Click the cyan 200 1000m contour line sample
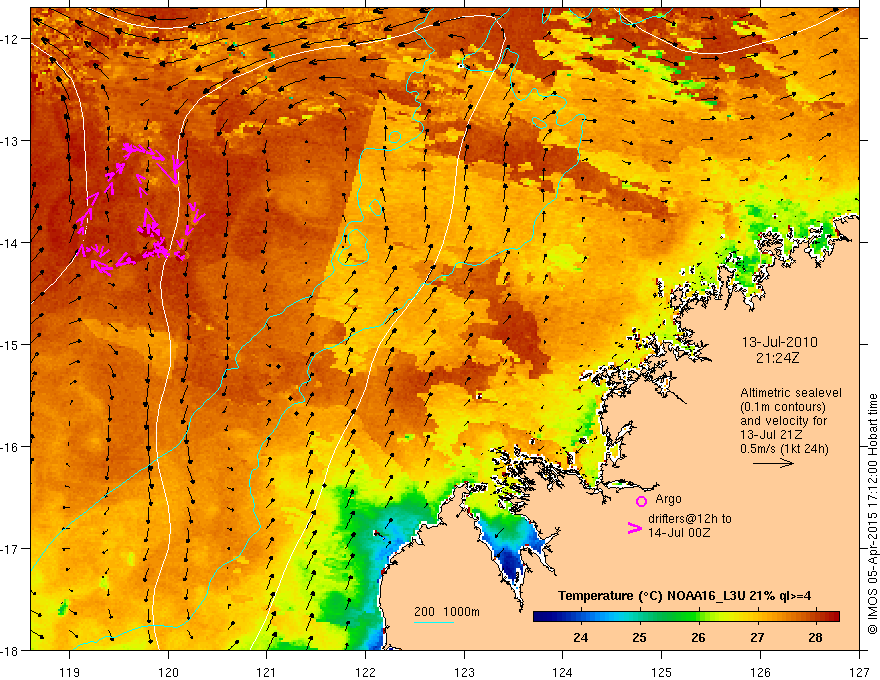 coord(434,622)
